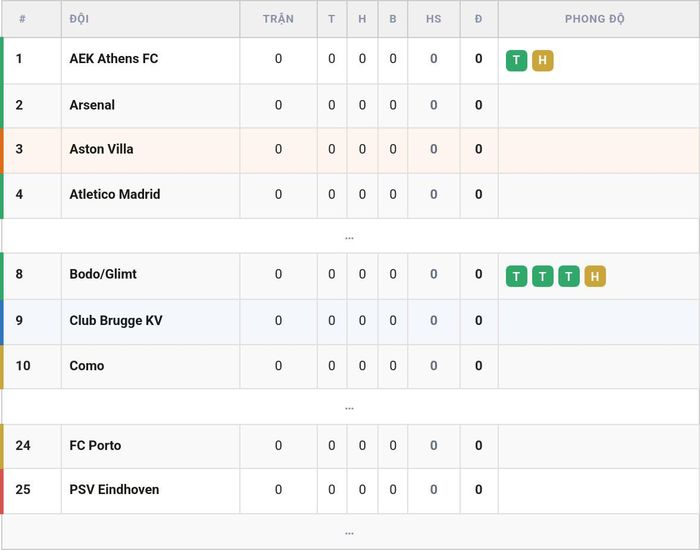The width and height of the screenshot is (700, 550).
Task: Click AEK Athens green T form badge
Action: 516,60
